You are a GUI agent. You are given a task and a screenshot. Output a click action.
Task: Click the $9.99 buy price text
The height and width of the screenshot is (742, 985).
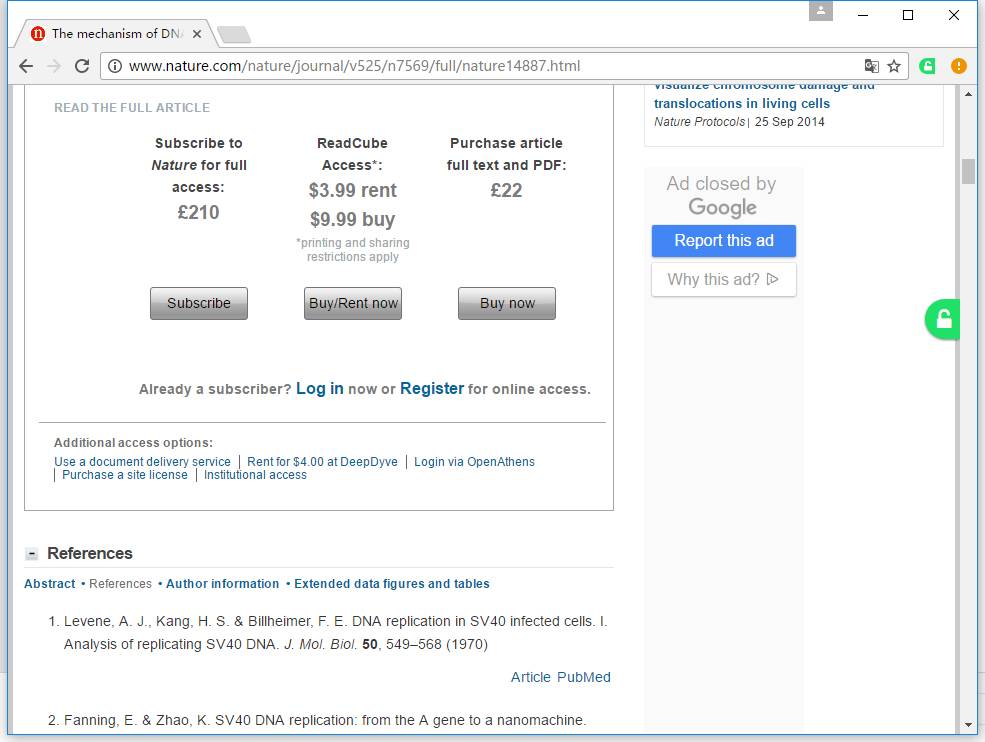point(352,219)
